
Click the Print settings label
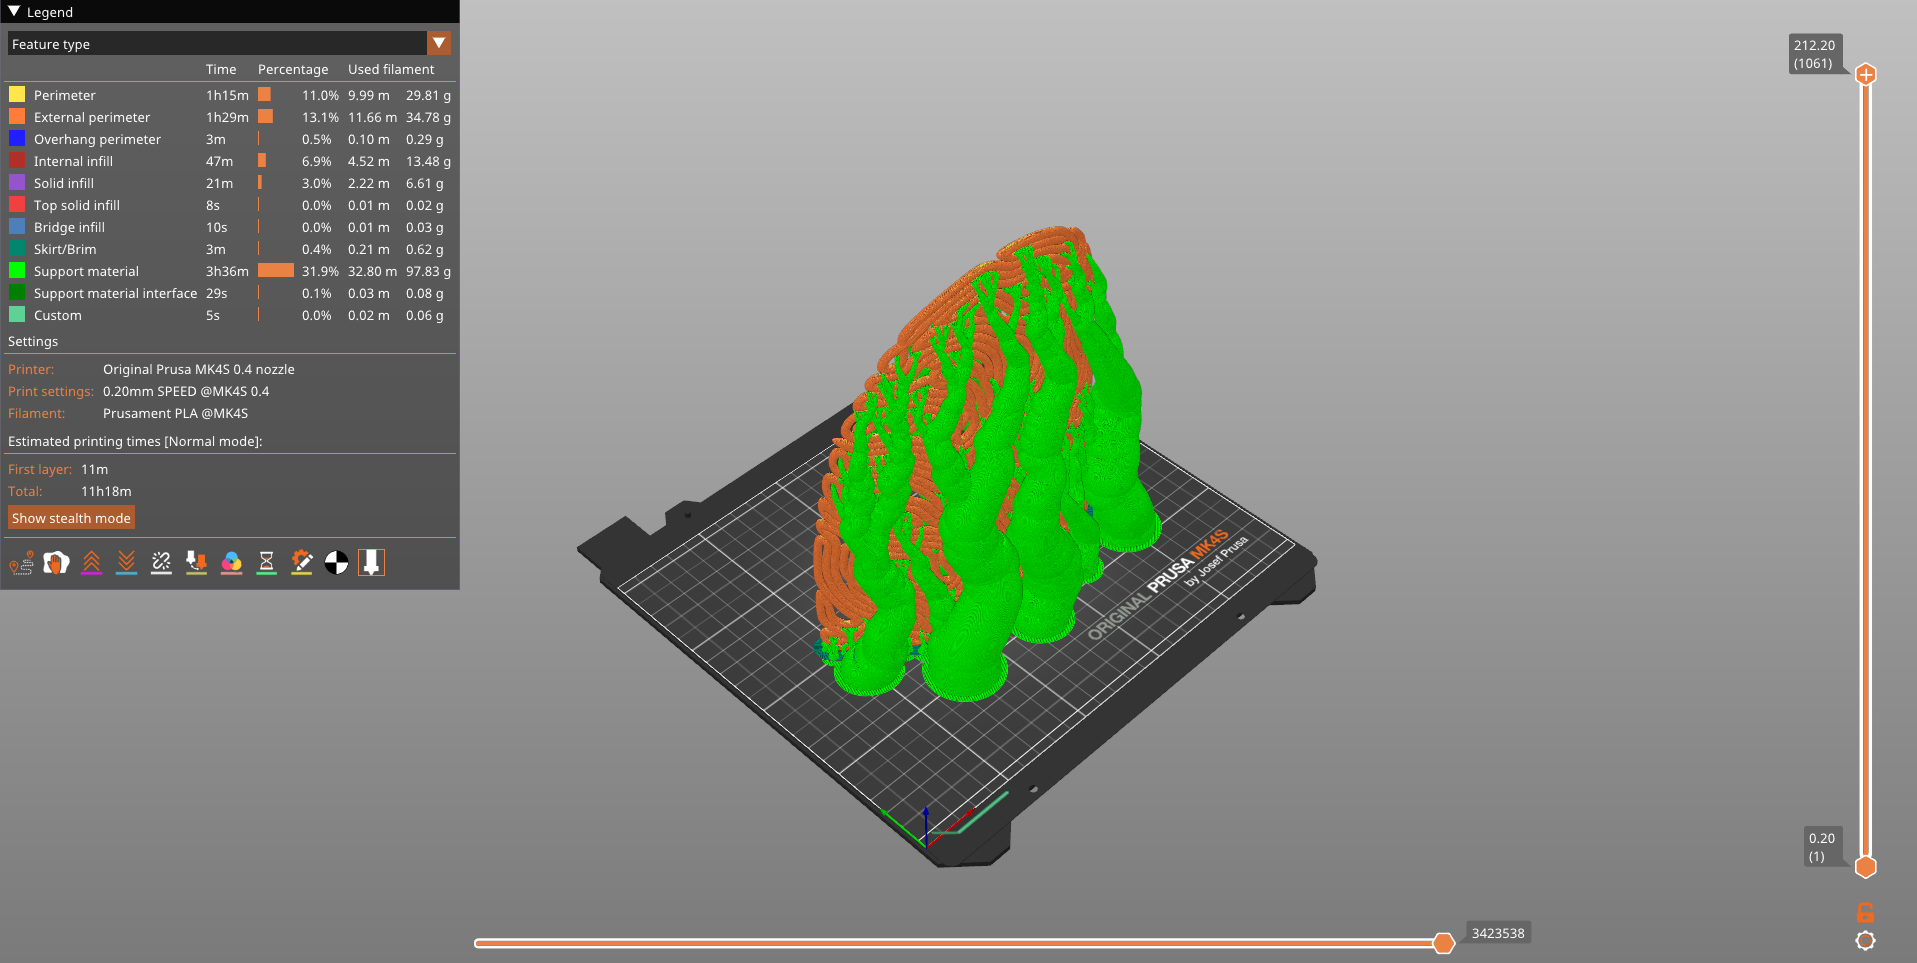51,391
